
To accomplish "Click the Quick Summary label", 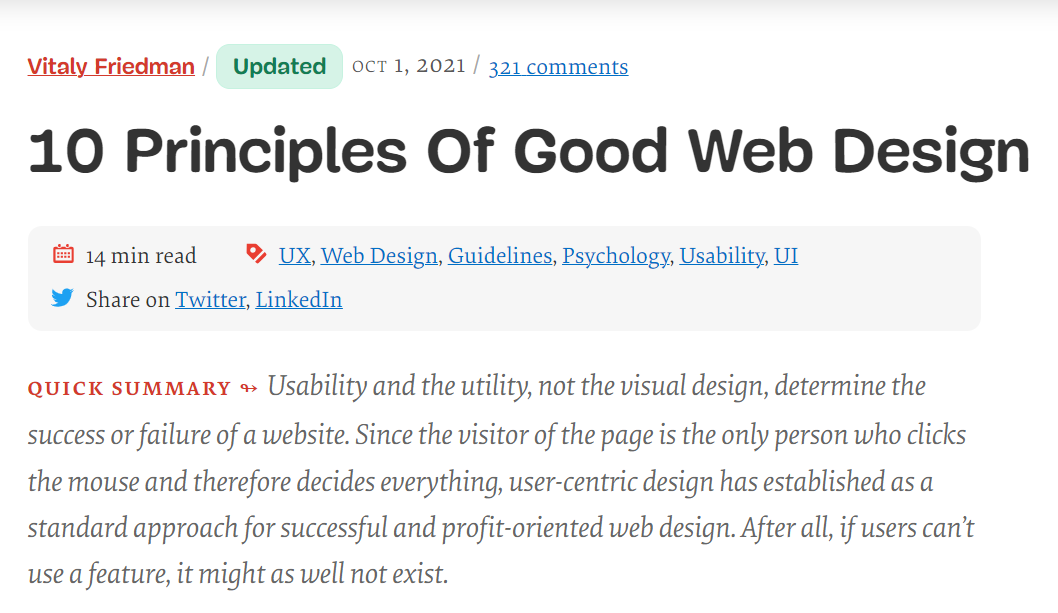I will tap(130, 389).
